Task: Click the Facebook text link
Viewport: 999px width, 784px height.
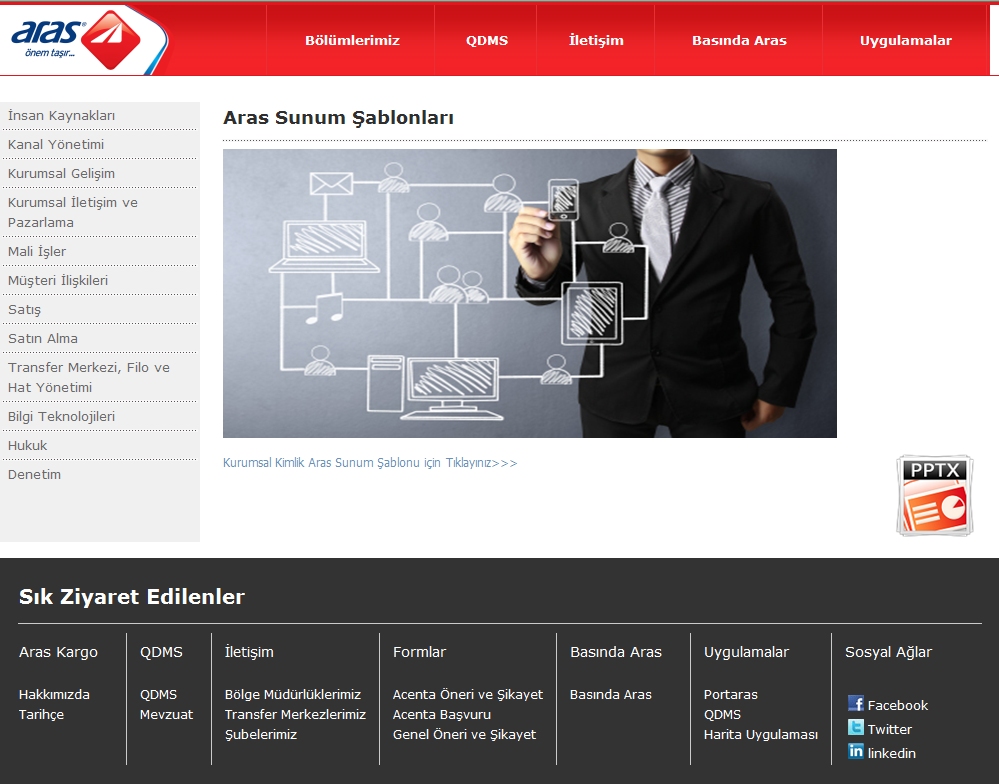Action: pos(898,706)
